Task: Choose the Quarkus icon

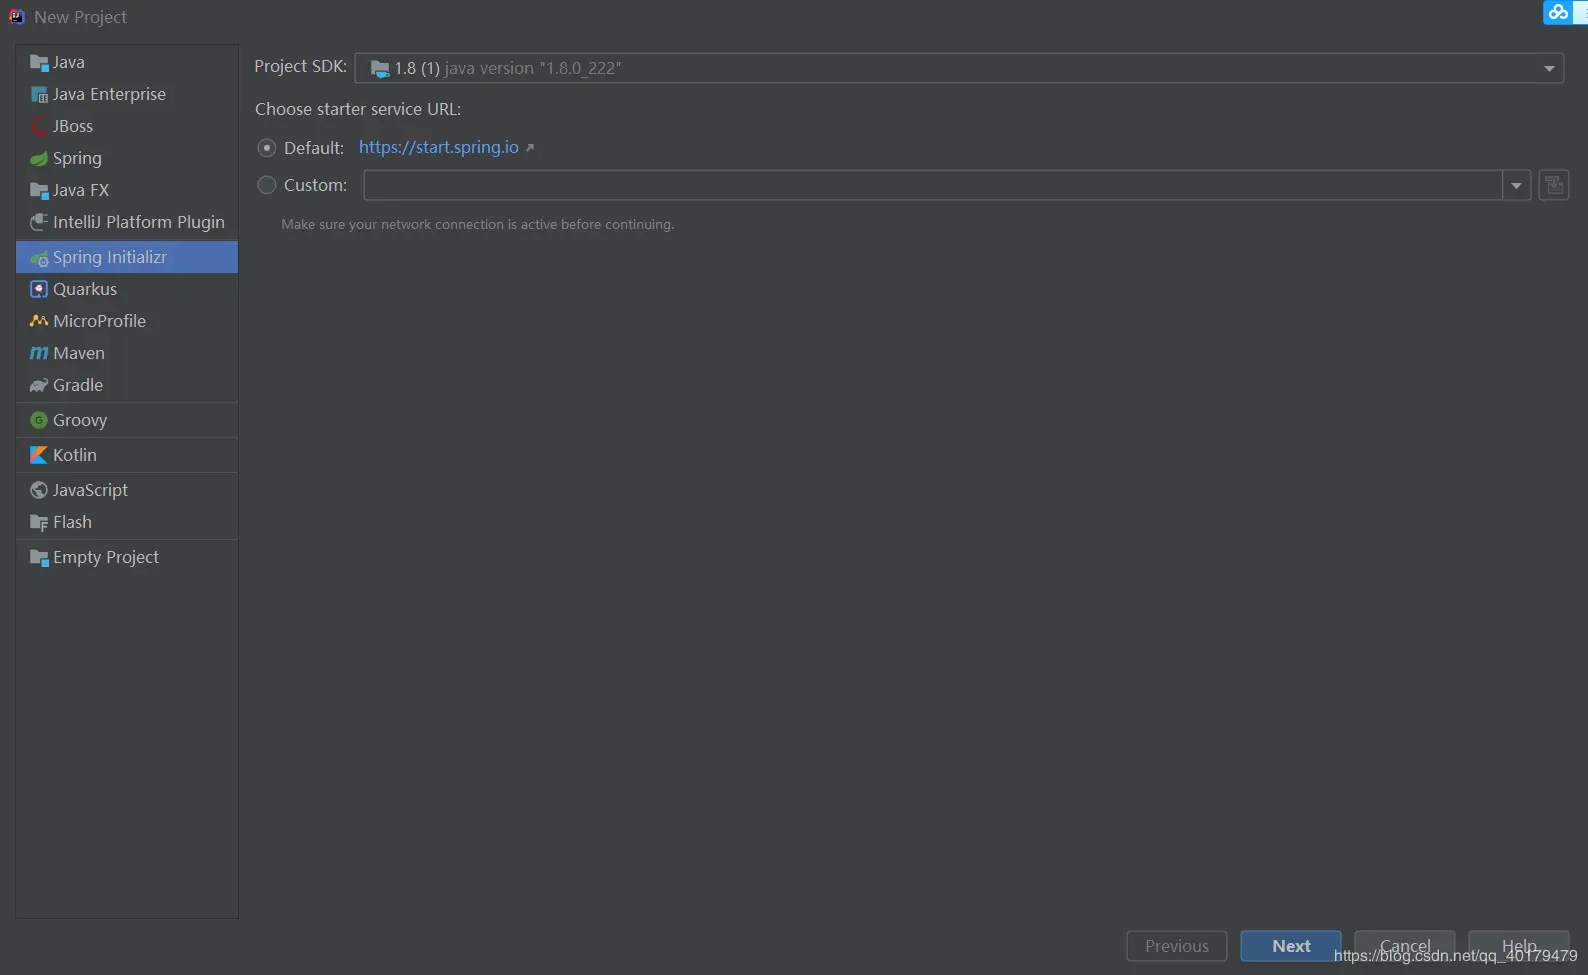Action: click(x=39, y=289)
